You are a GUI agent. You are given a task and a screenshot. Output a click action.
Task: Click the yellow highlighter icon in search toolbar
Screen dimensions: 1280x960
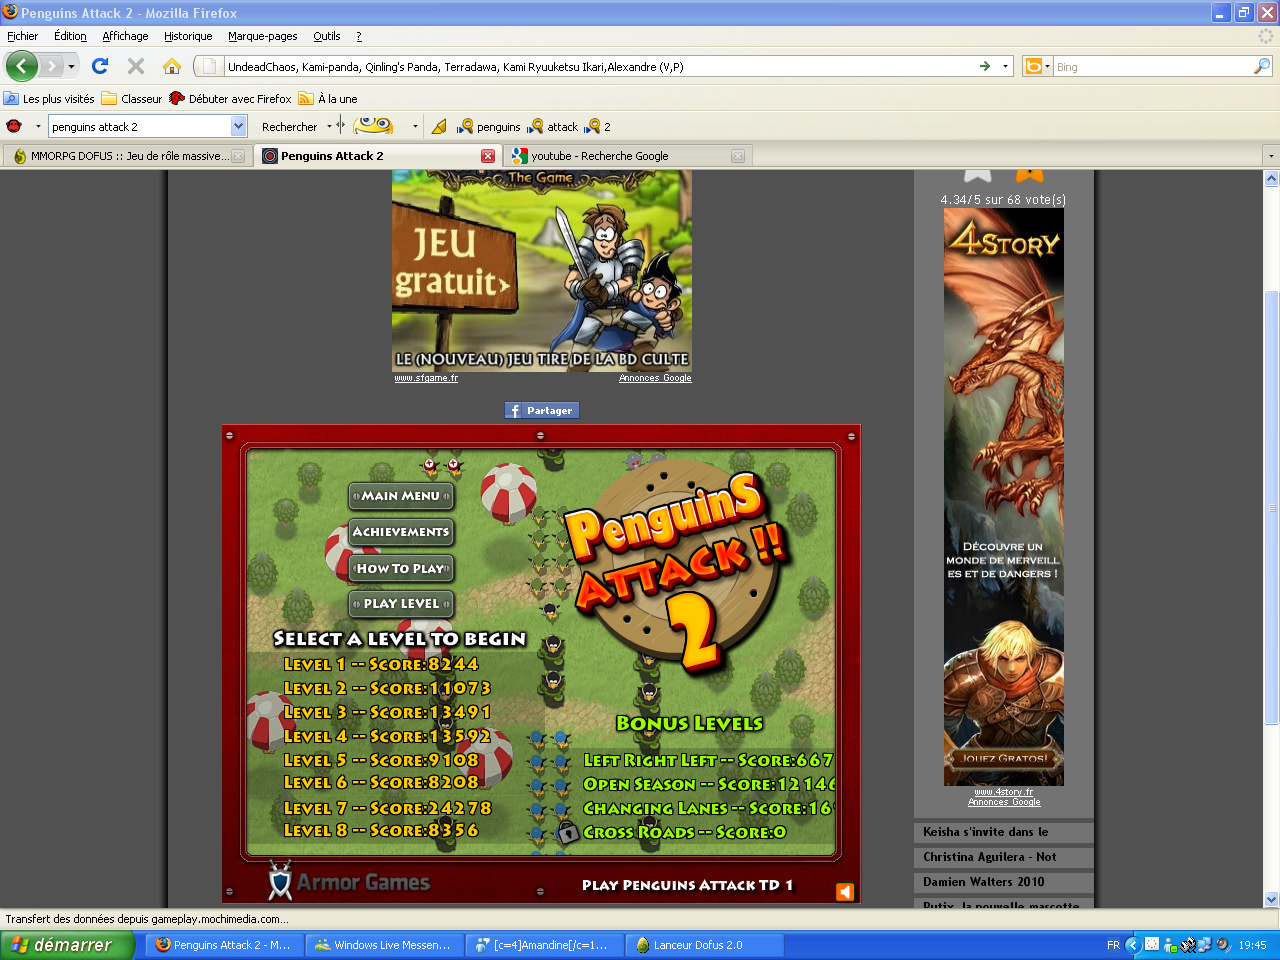click(x=439, y=126)
